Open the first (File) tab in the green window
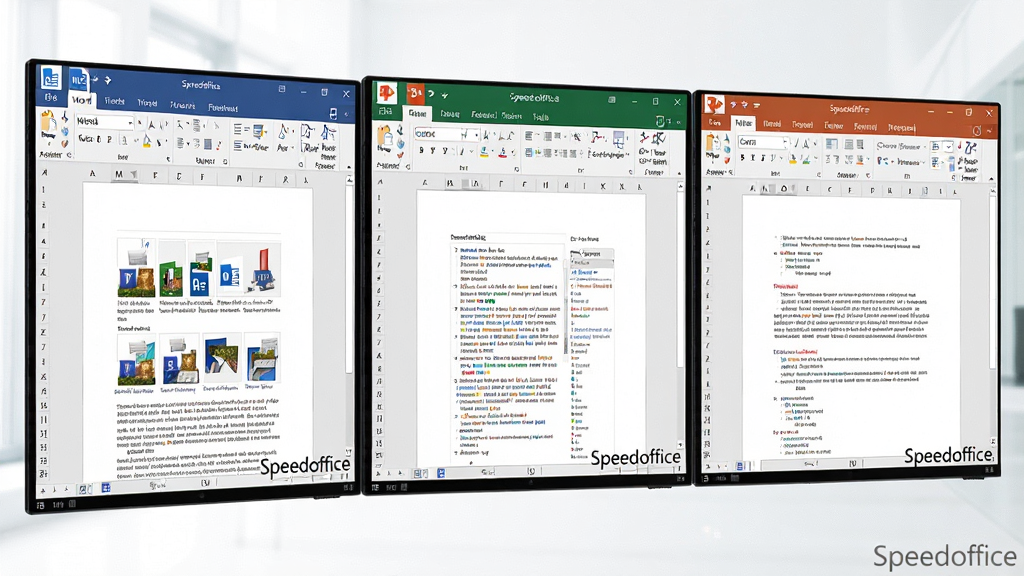Viewport: 1024px width, 576px height. coord(385,111)
